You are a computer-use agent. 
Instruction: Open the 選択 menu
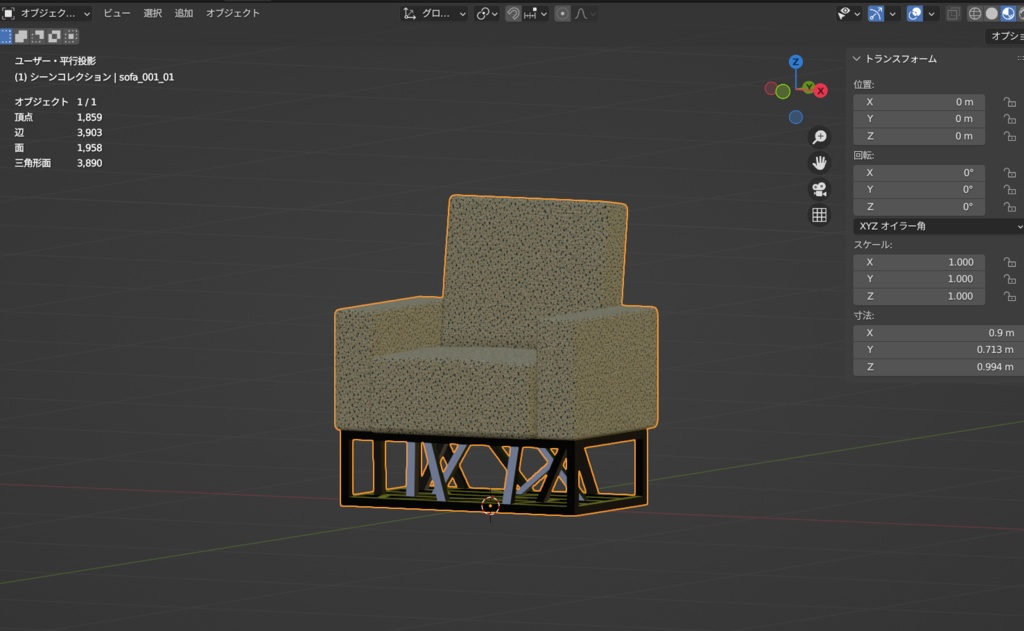tap(152, 13)
